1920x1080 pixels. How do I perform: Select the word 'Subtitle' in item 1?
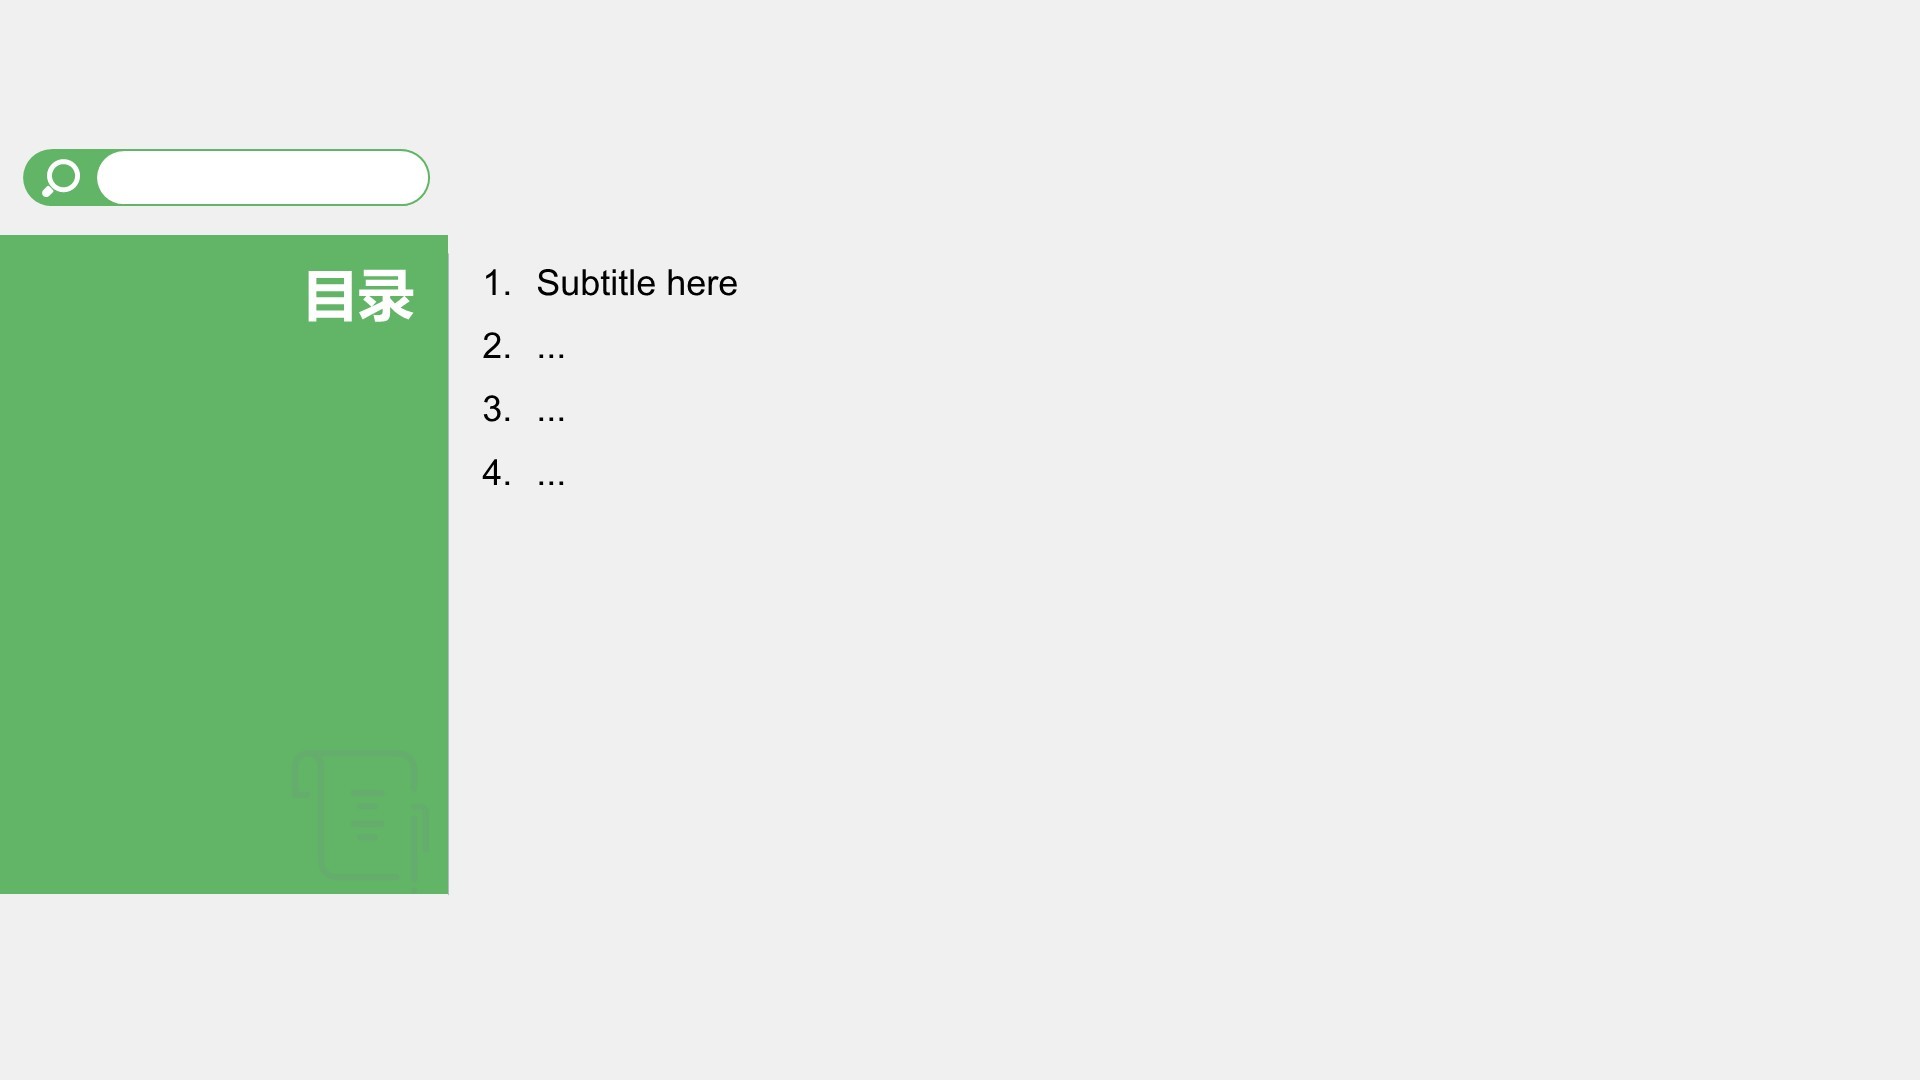tap(596, 283)
